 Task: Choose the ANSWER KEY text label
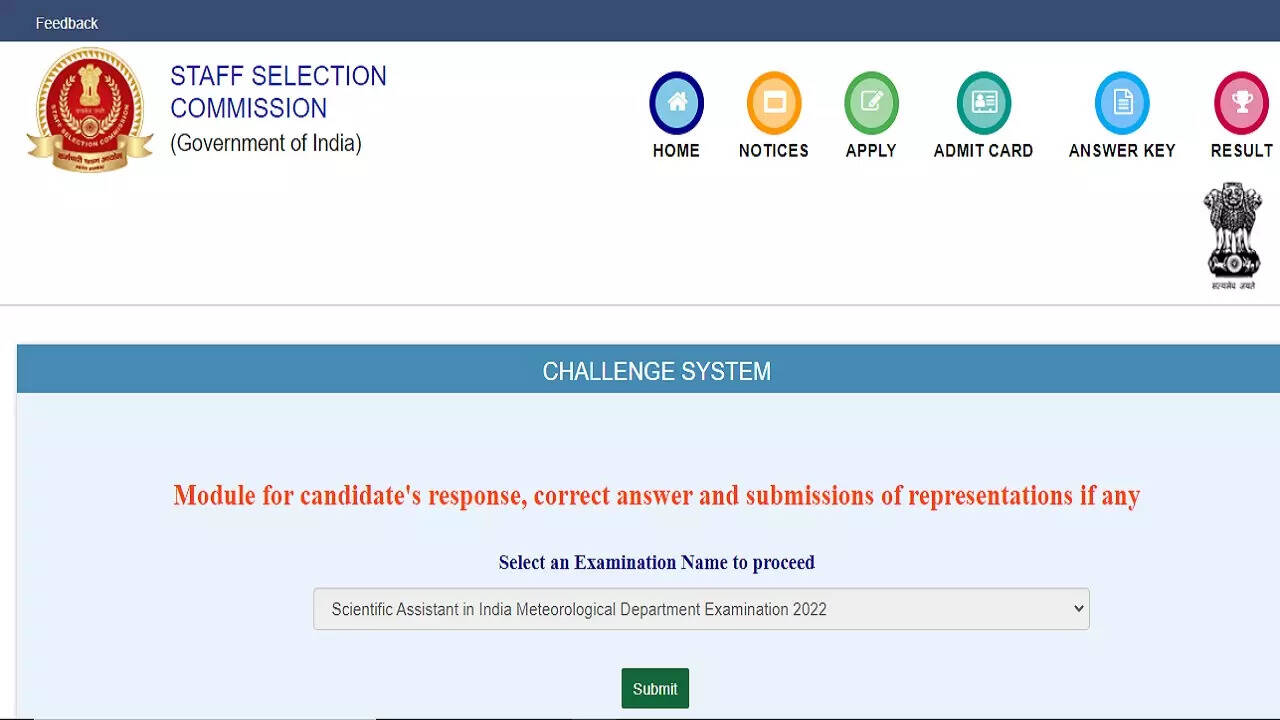1122,151
